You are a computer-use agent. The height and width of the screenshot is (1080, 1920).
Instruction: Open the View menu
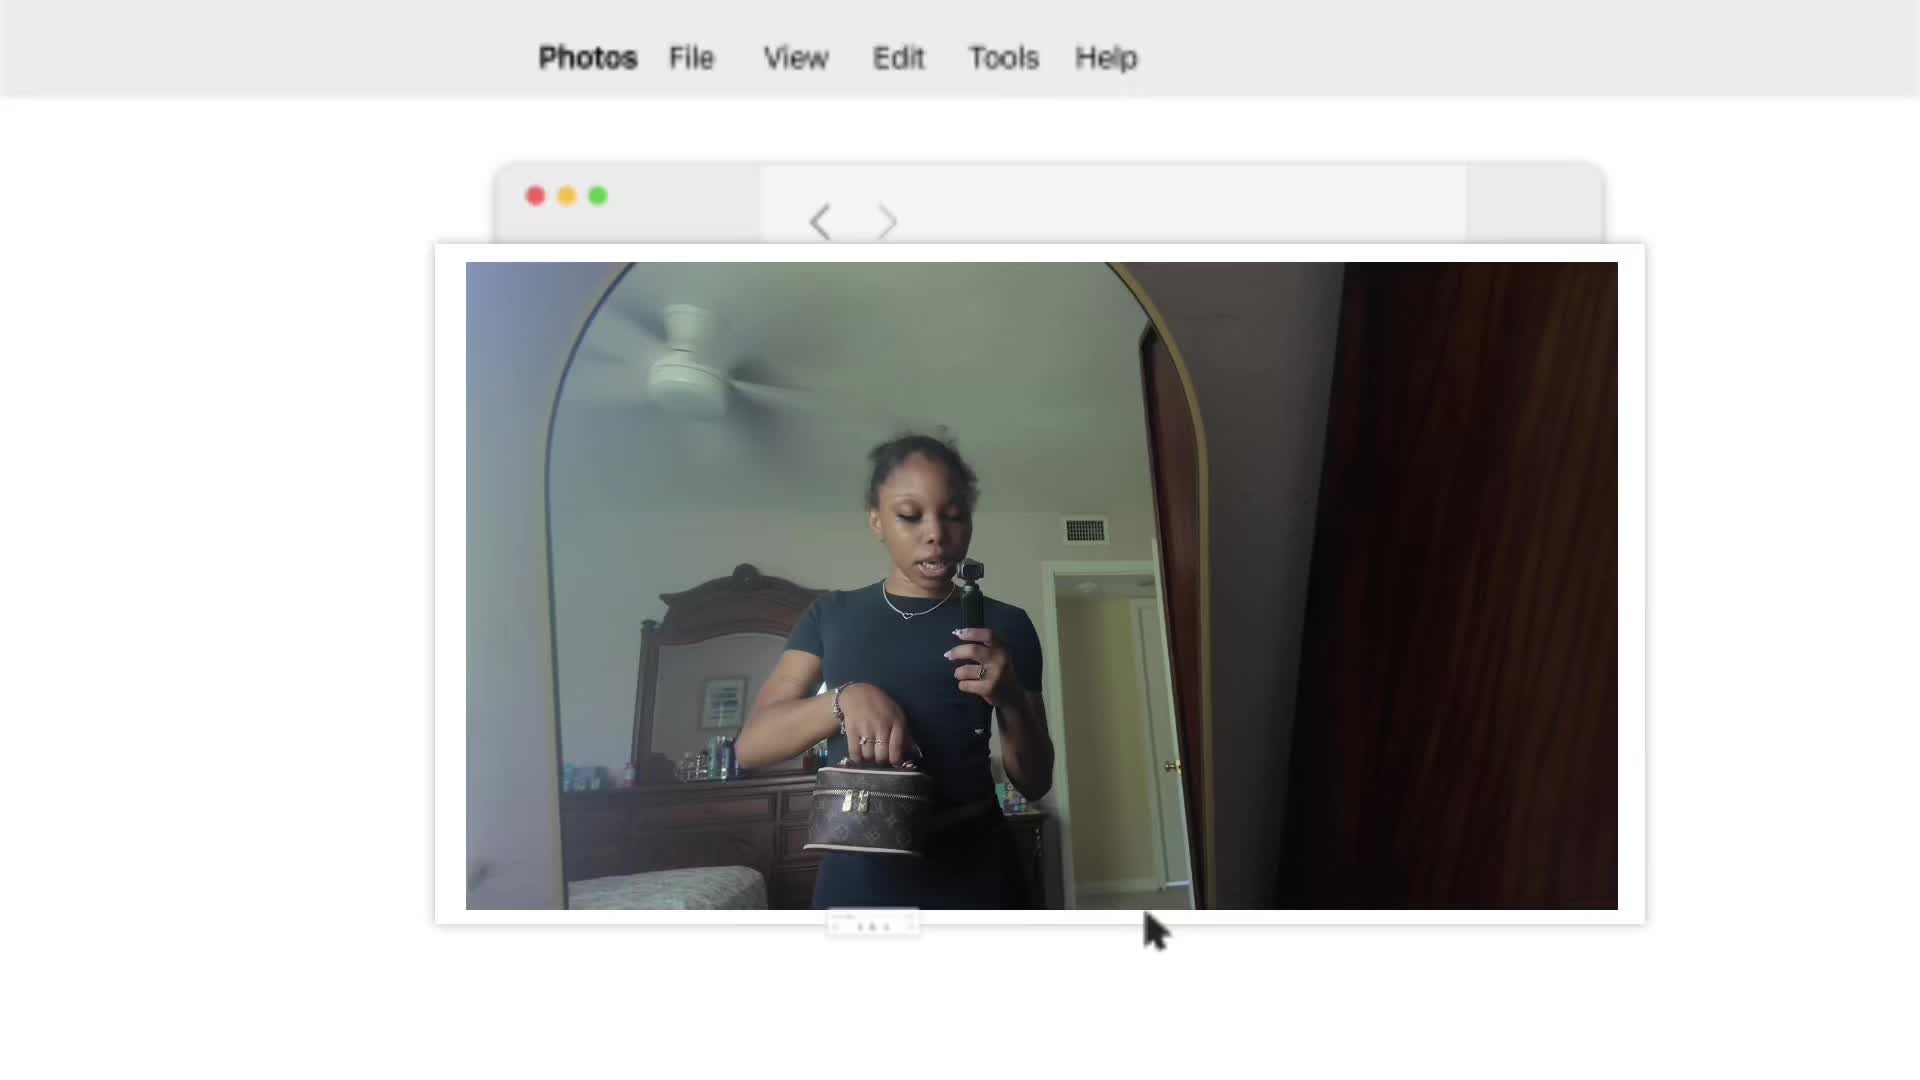point(796,58)
